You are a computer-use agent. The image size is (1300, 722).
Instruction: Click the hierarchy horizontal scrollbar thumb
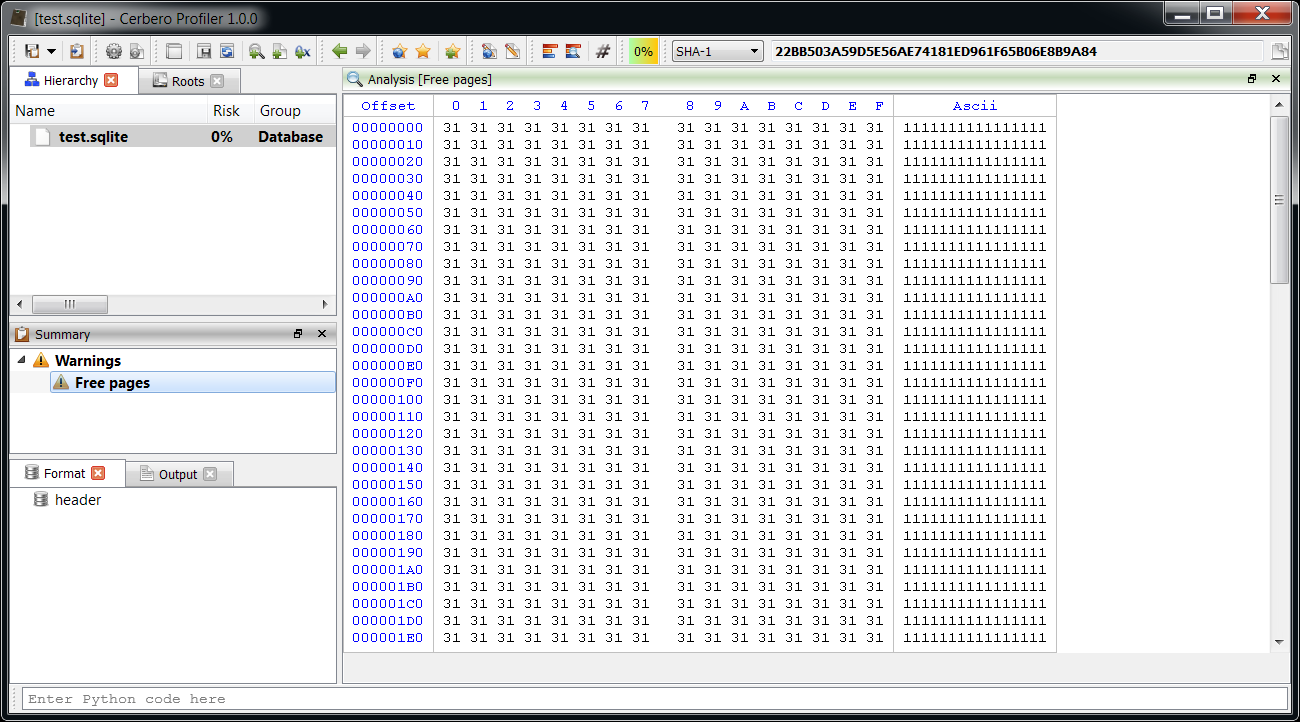coord(70,304)
